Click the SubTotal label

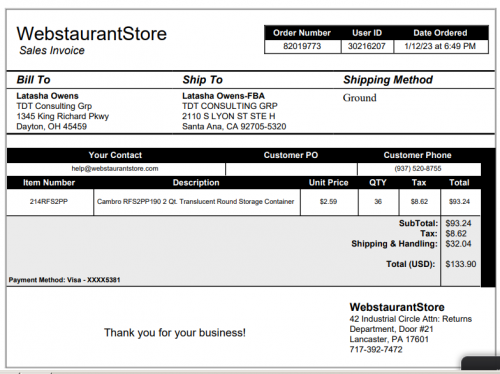(x=418, y=223)
